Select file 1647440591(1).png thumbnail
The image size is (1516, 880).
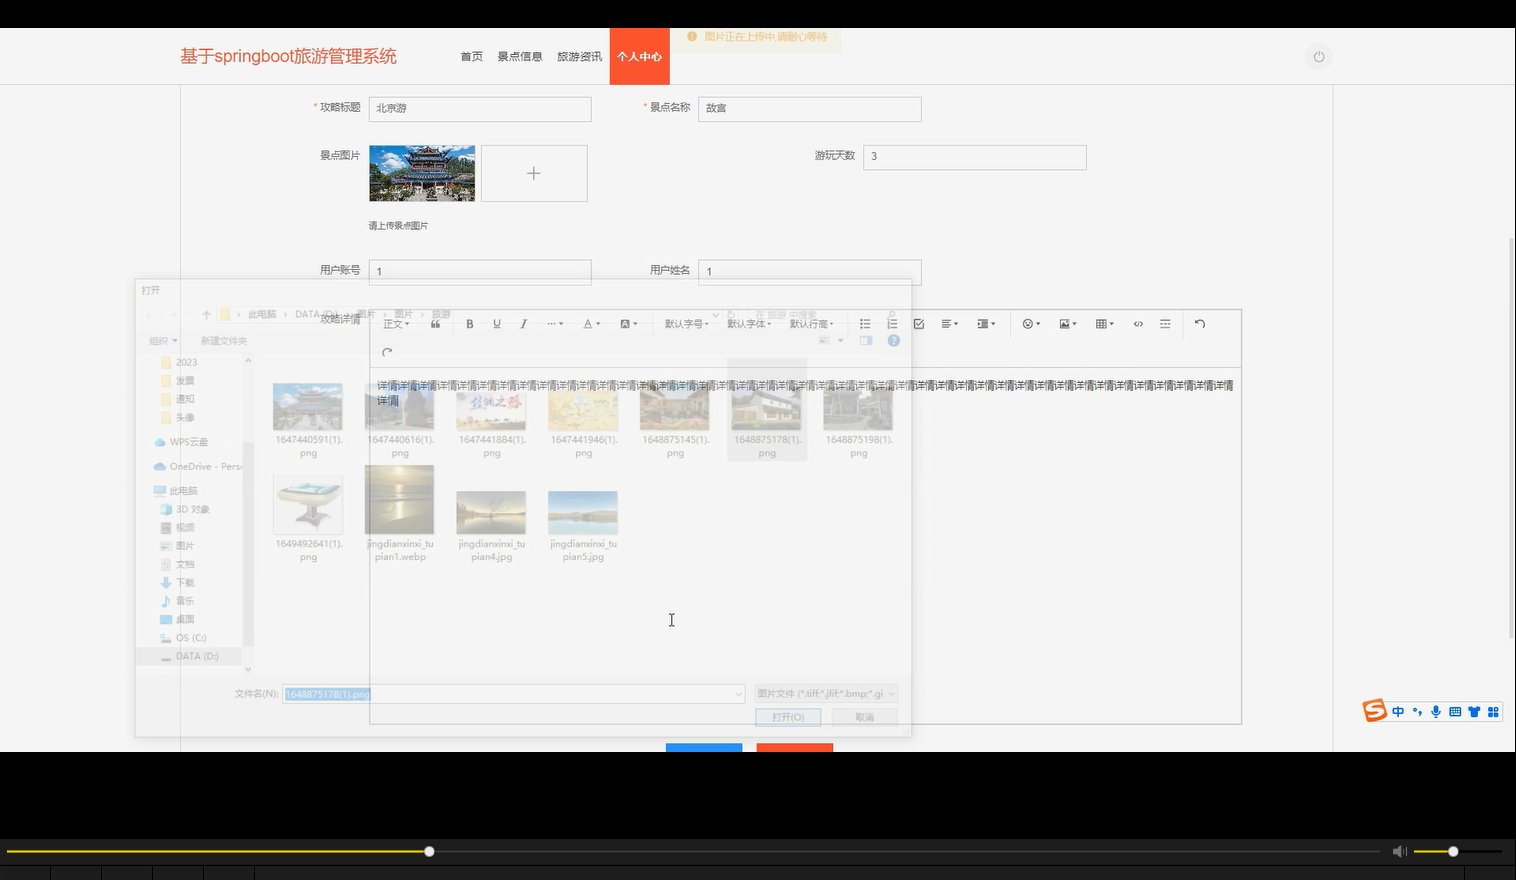tap(308, 407)
